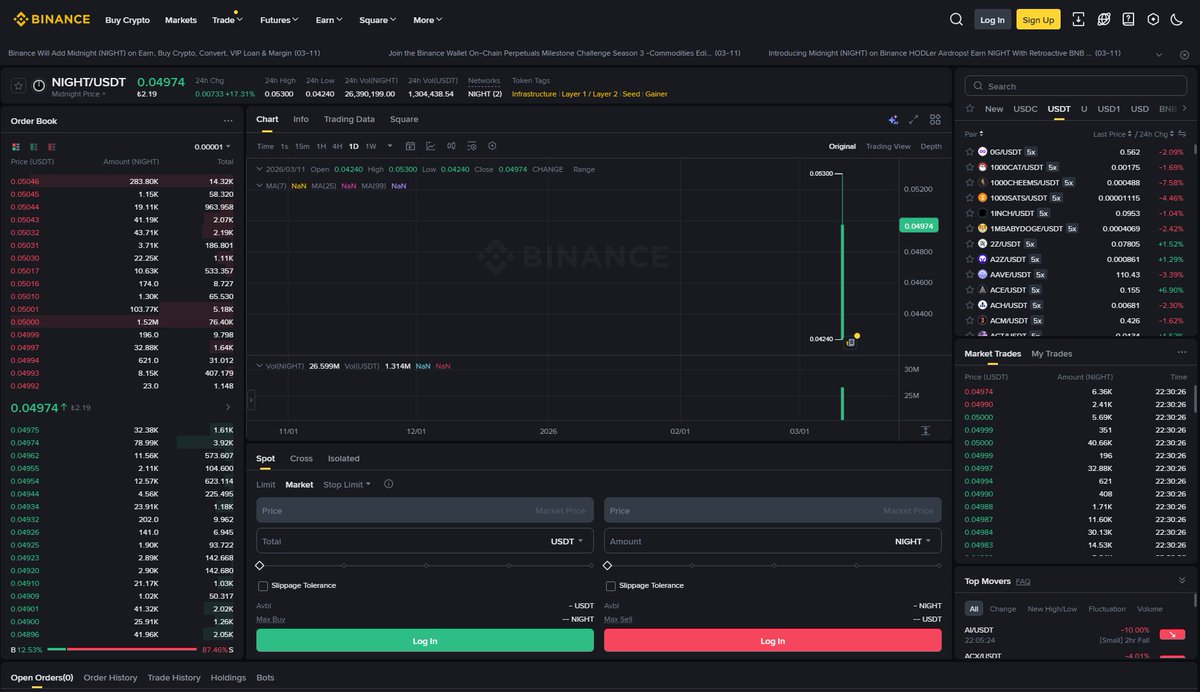
Task: Click the chart circular settings icon
Action: [493, 146]
